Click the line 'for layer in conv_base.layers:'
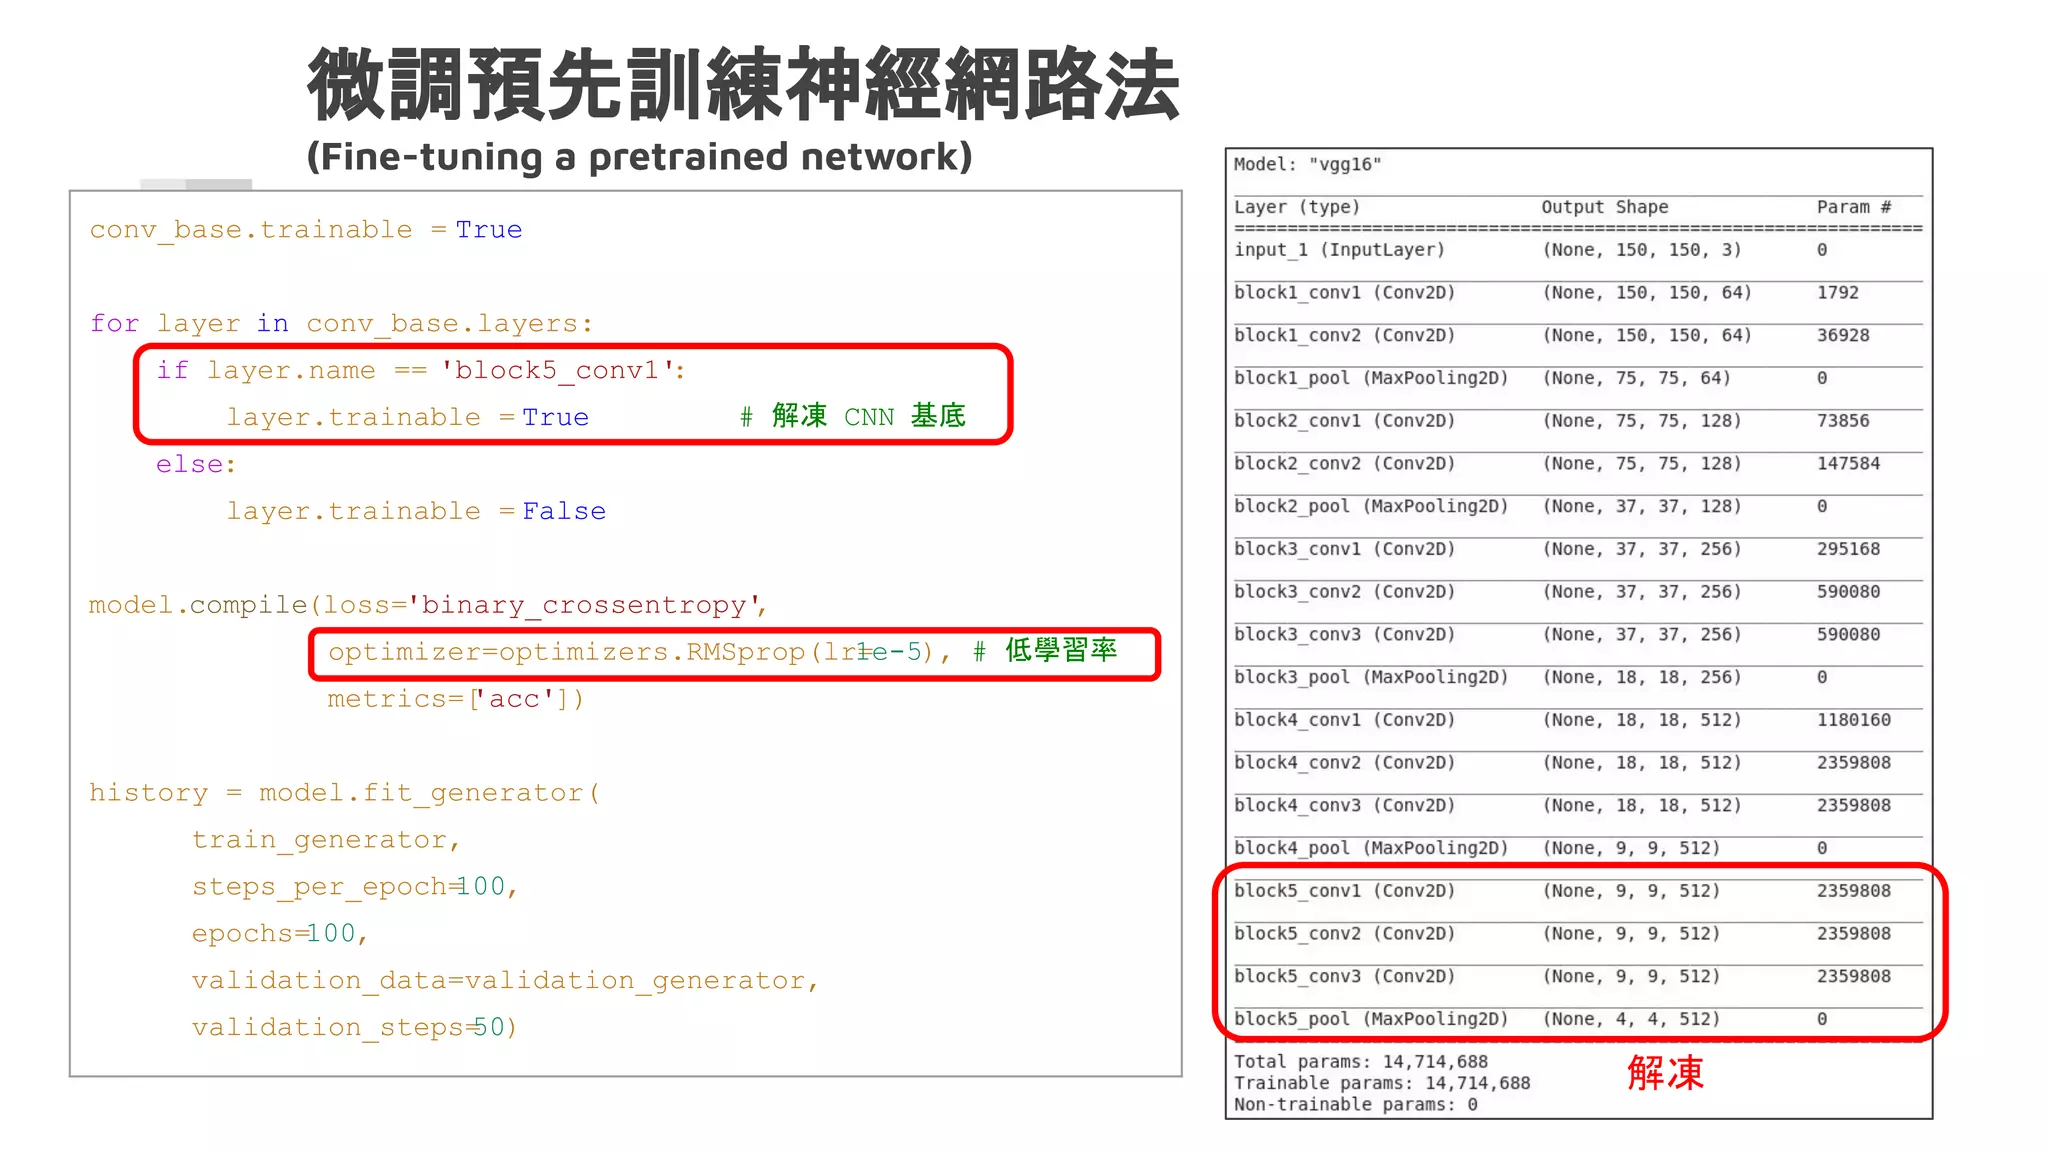The width and height of the screenshot is (2048, 1152). pos(341,324)
